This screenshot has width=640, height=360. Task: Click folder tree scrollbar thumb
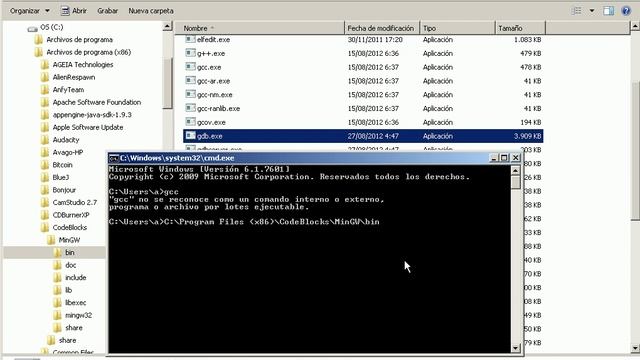[167, 82]
